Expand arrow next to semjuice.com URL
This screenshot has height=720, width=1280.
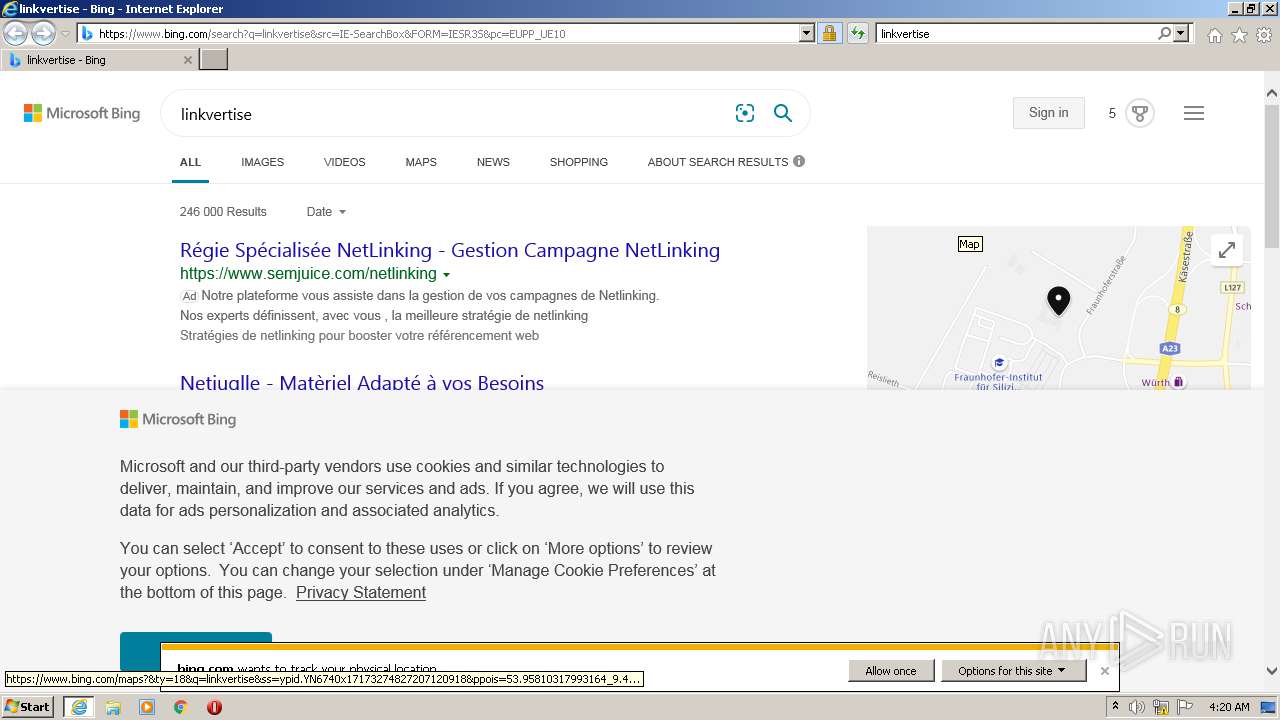[x=446, y=275]
